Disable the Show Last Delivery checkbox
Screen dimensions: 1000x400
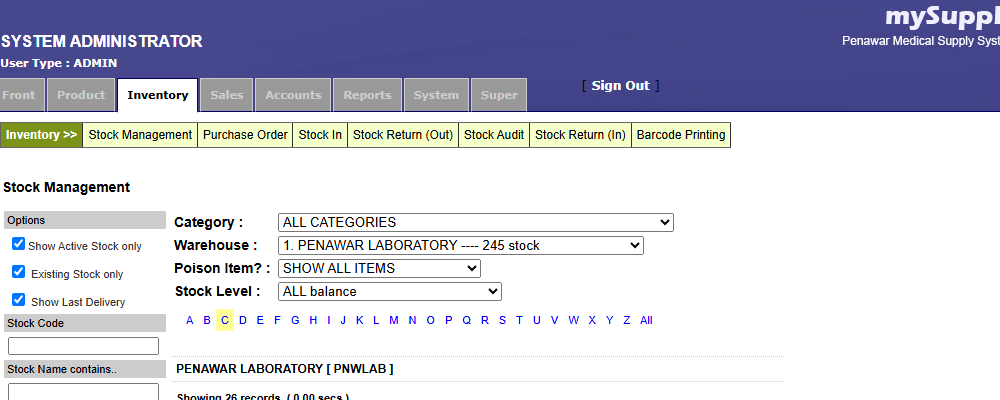pyautogui.click(x=18, y=300)
